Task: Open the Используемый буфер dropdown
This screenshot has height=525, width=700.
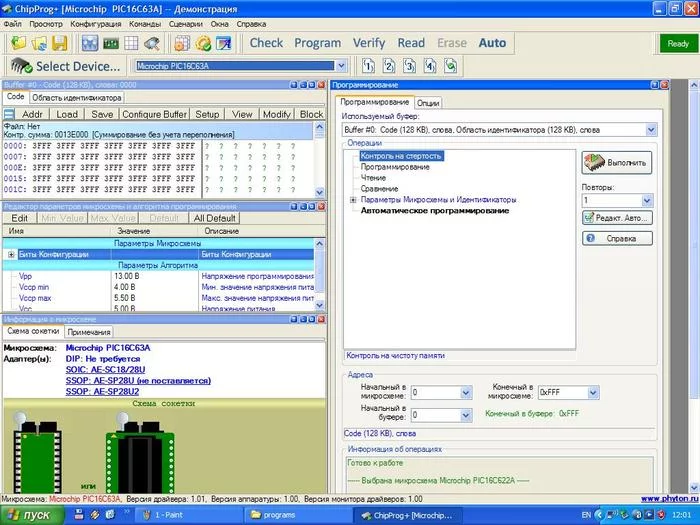Action: pyautogui.click(x=651, y=130)
